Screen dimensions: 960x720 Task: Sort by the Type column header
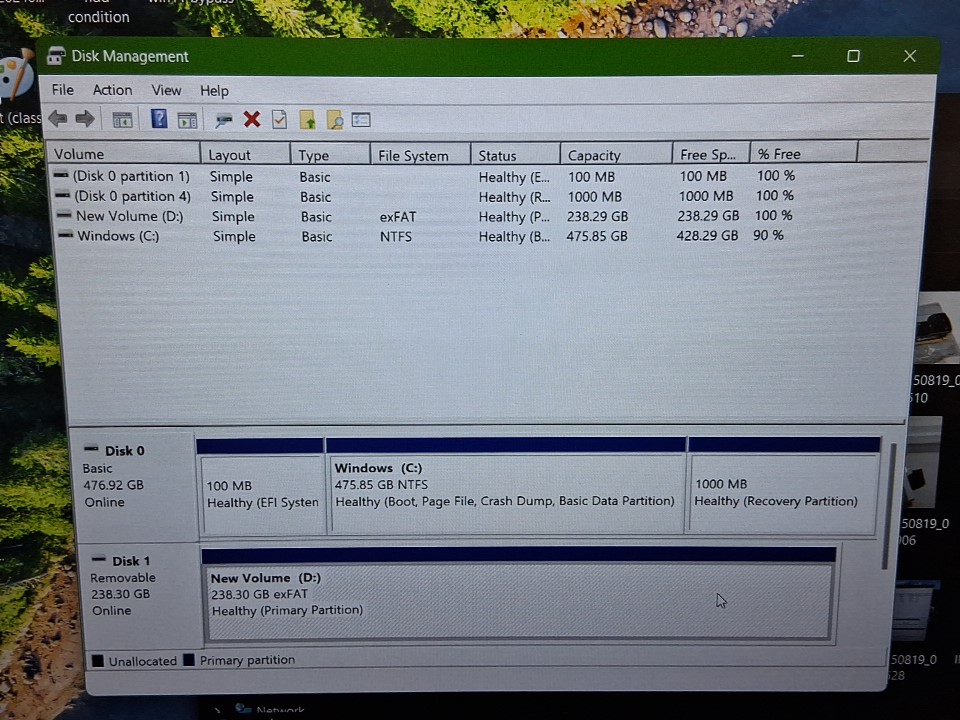coord(330,155)
